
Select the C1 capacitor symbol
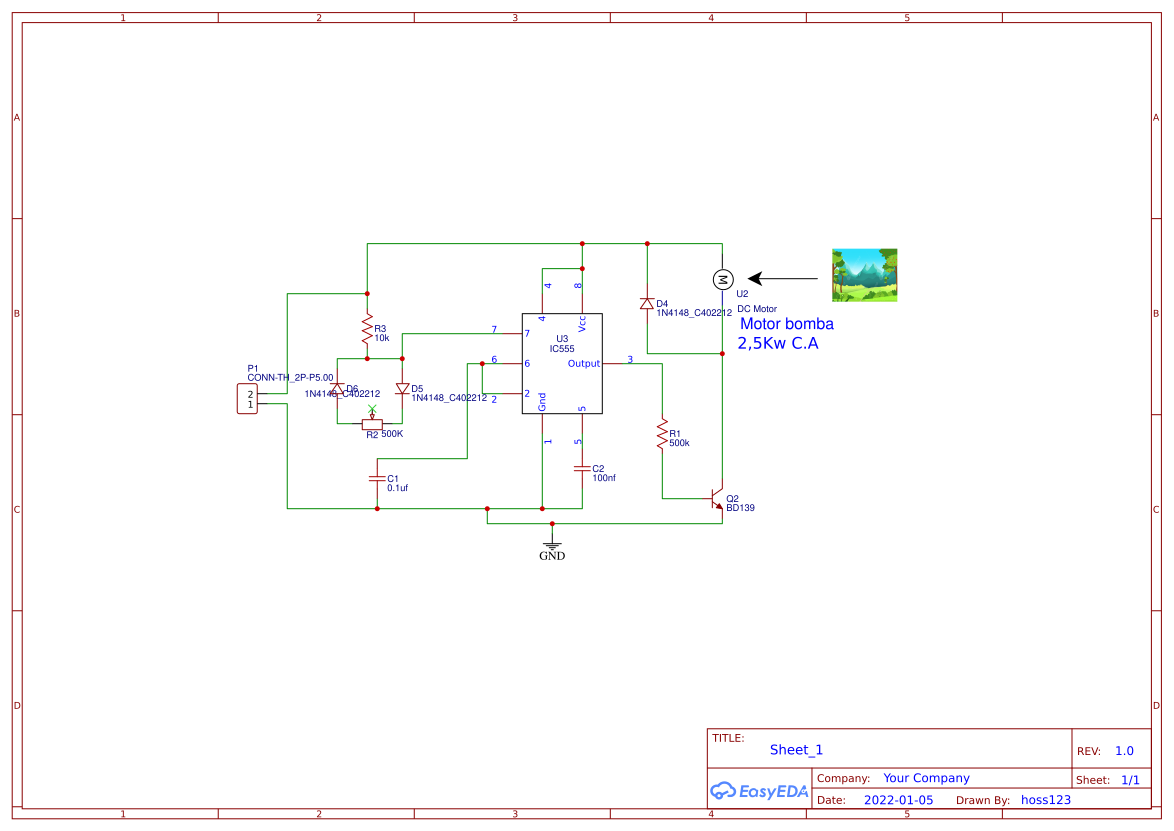[x=377, y=478]
